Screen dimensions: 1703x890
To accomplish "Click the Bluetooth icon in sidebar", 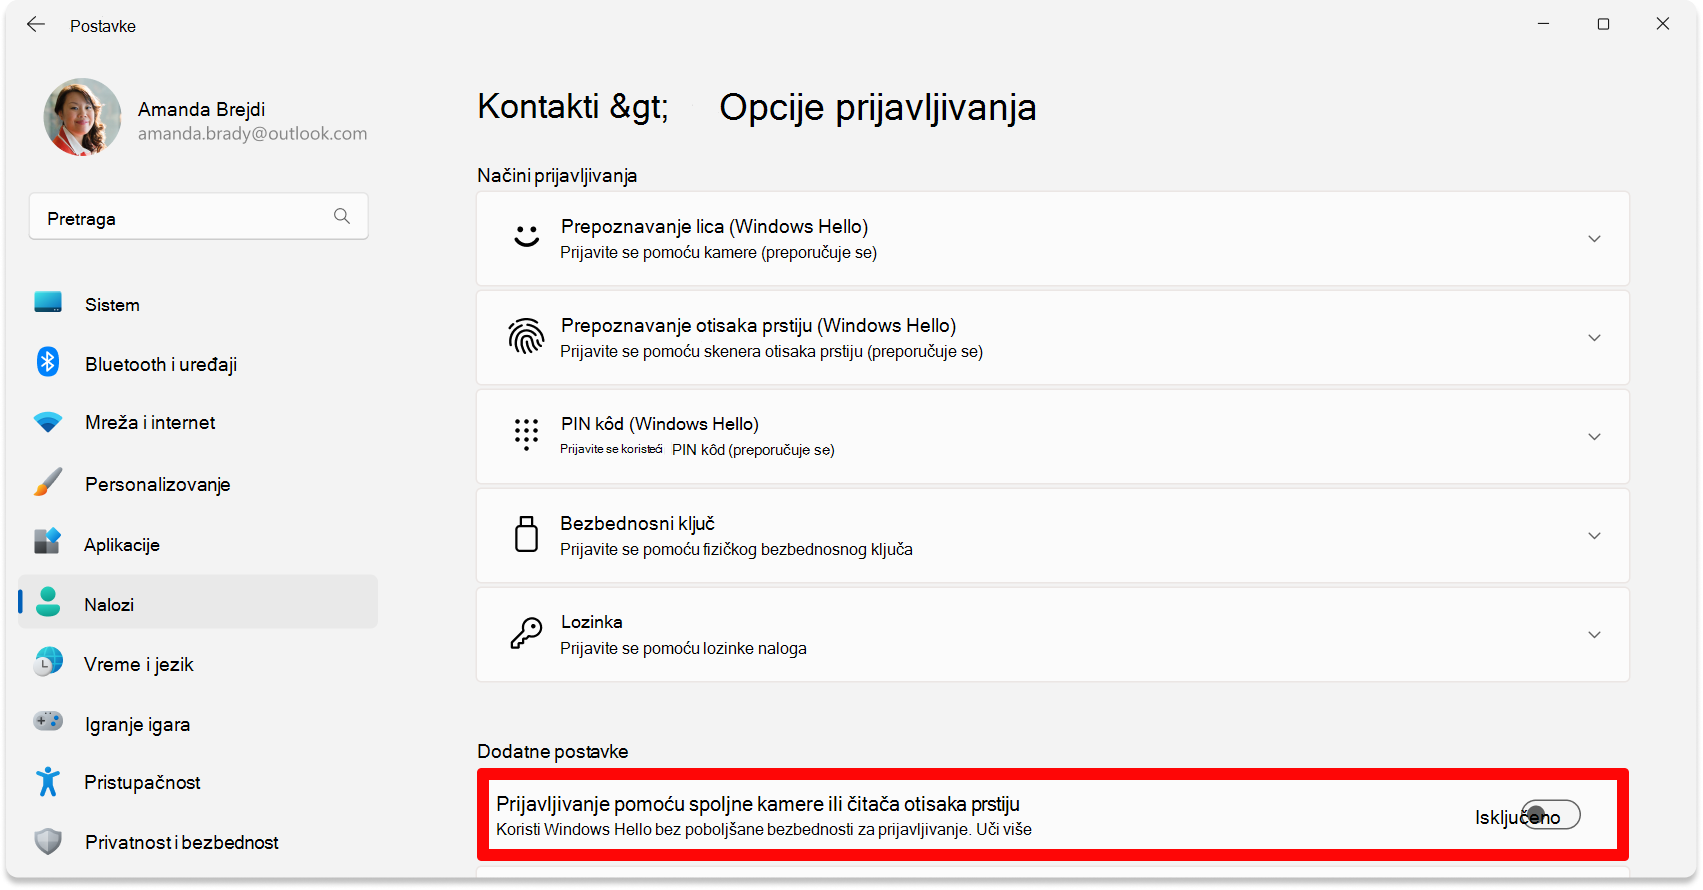I will [48, 361].
